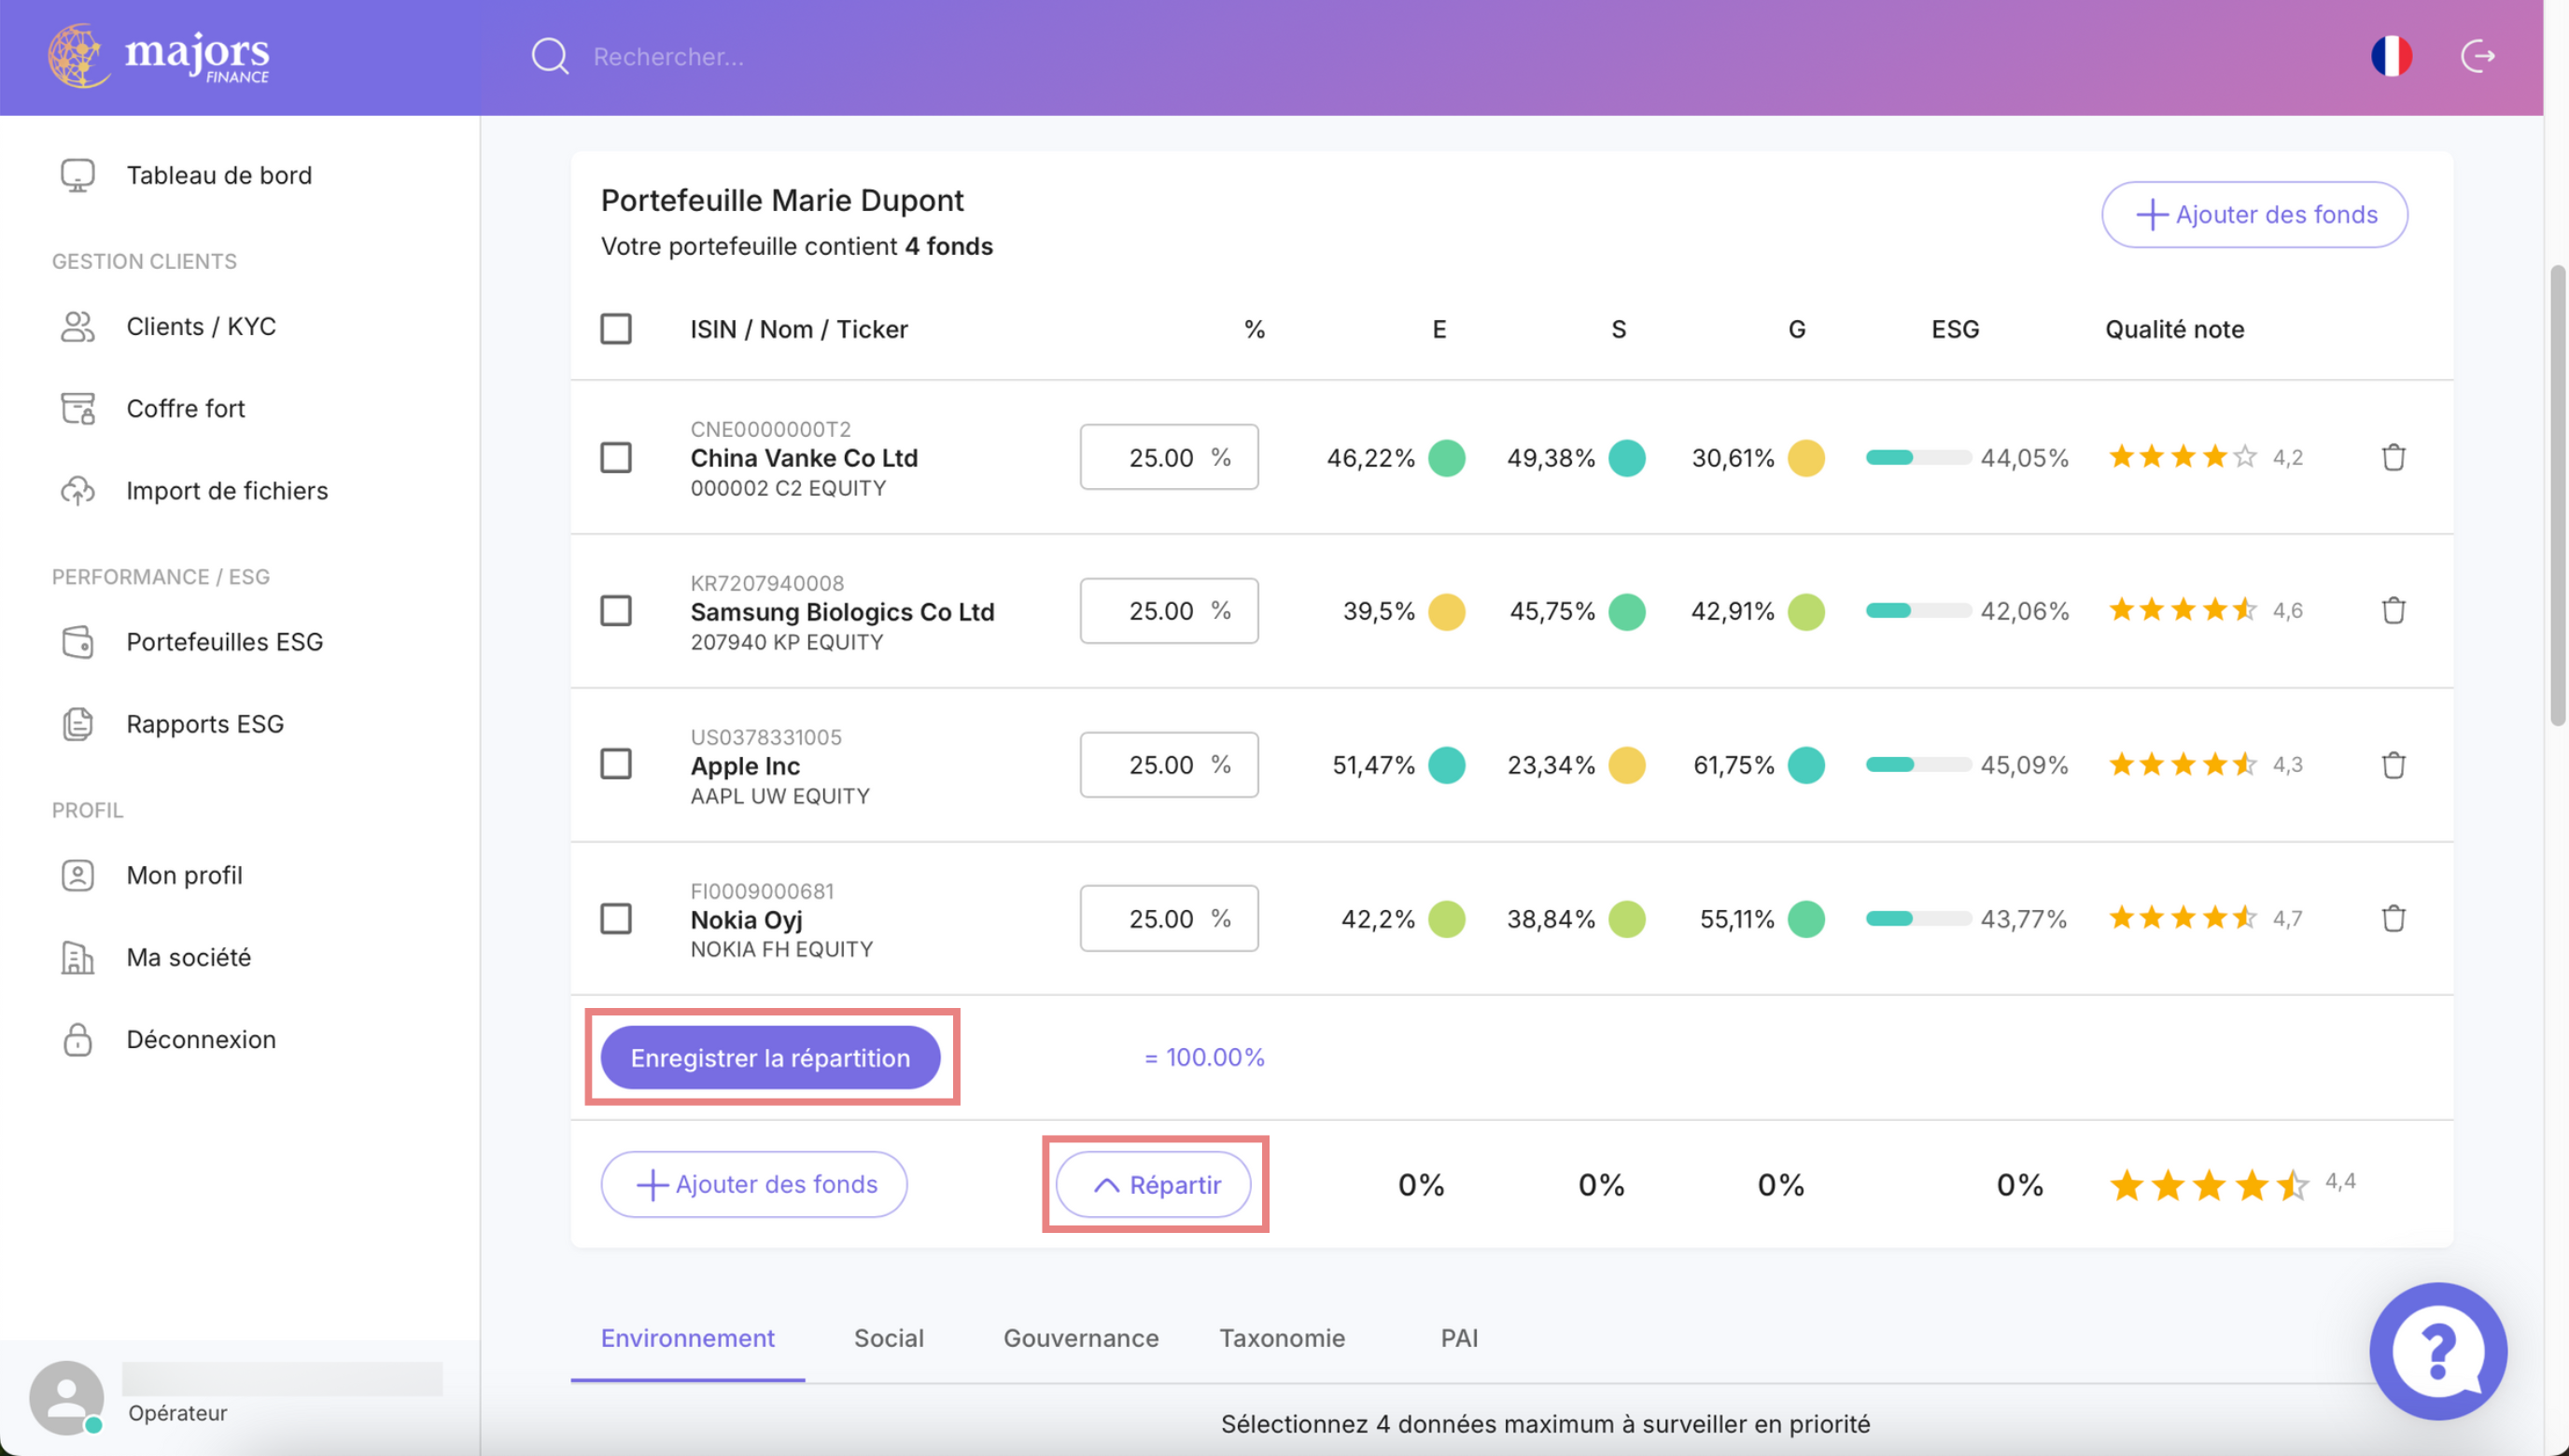Image resolution: width=2569 pixels, height=1456 pixels.
Task: Click the logout arrow icon in header
Action: click(2477, 56)
